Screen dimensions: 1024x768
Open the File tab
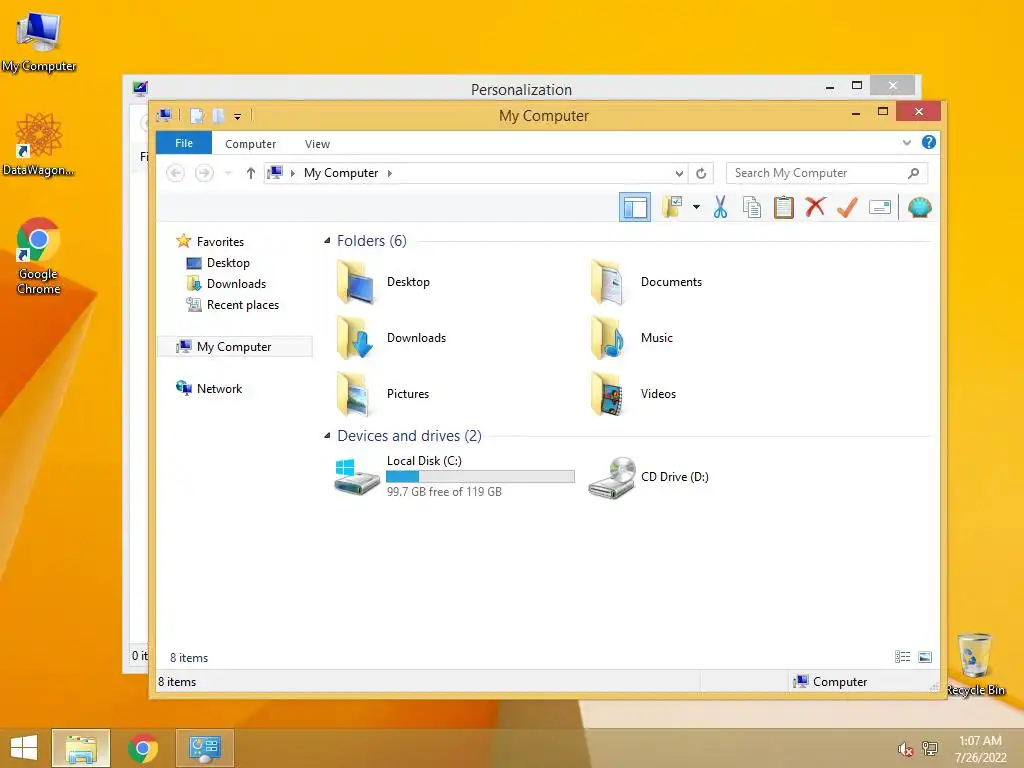tap(184, 143)
